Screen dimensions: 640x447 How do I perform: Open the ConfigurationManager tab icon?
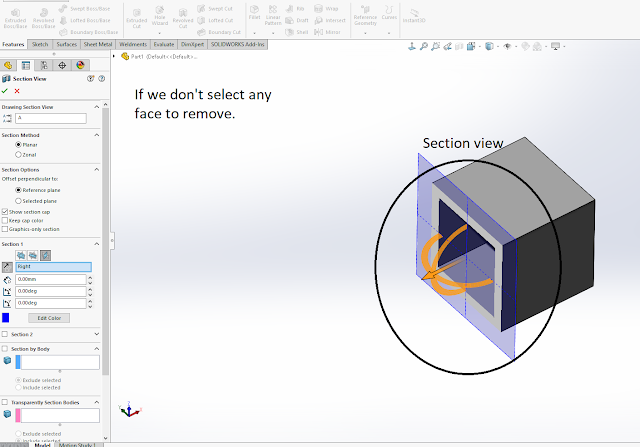44,65
